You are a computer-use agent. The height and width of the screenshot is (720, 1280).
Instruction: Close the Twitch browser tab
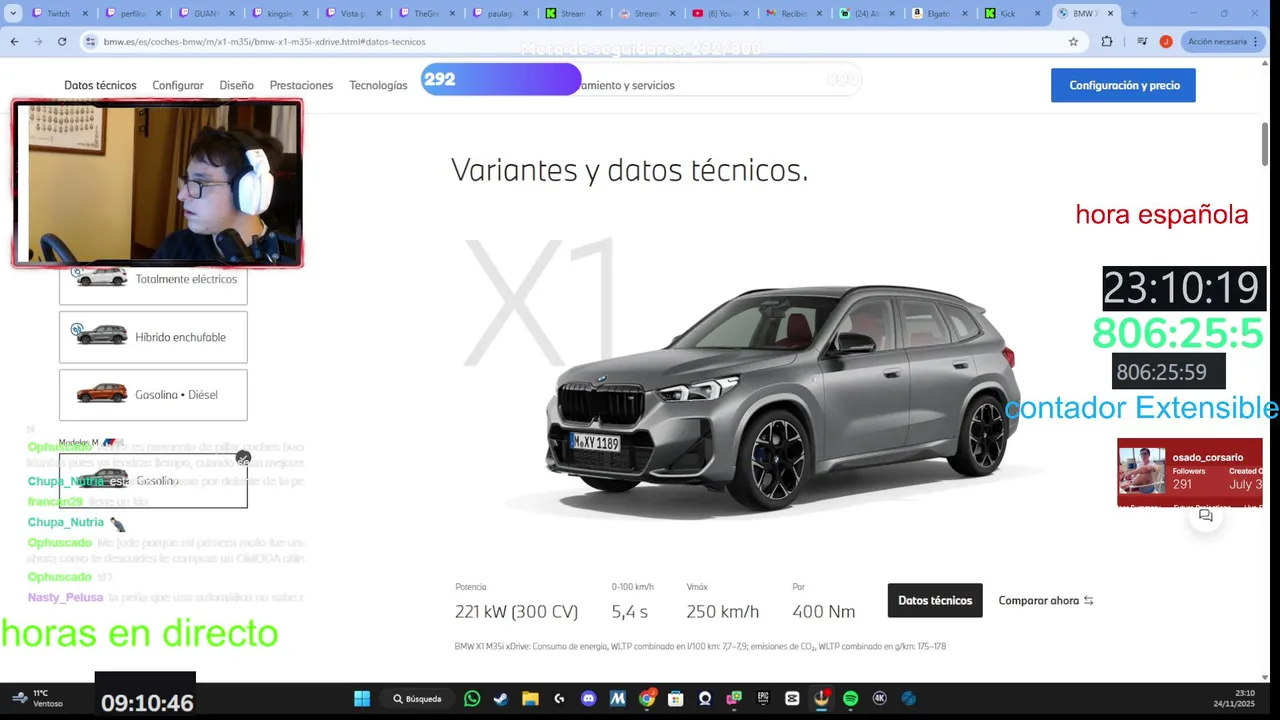click(x=85, y=14)
